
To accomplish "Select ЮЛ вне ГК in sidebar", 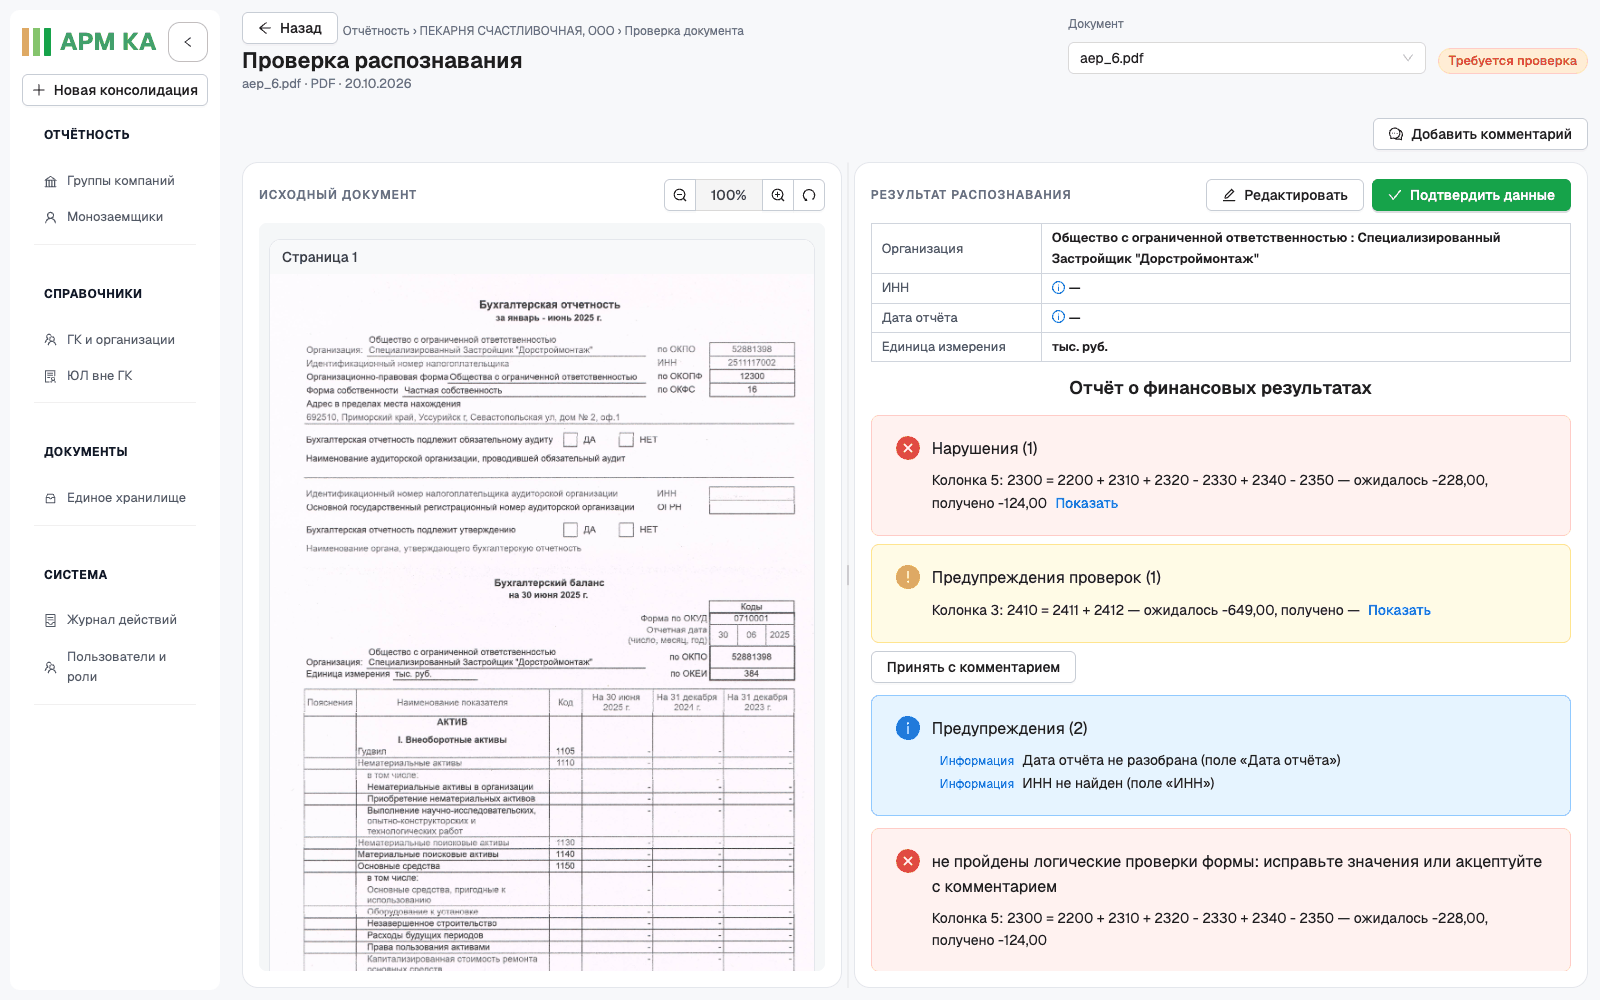I will (x=100, y=376).
